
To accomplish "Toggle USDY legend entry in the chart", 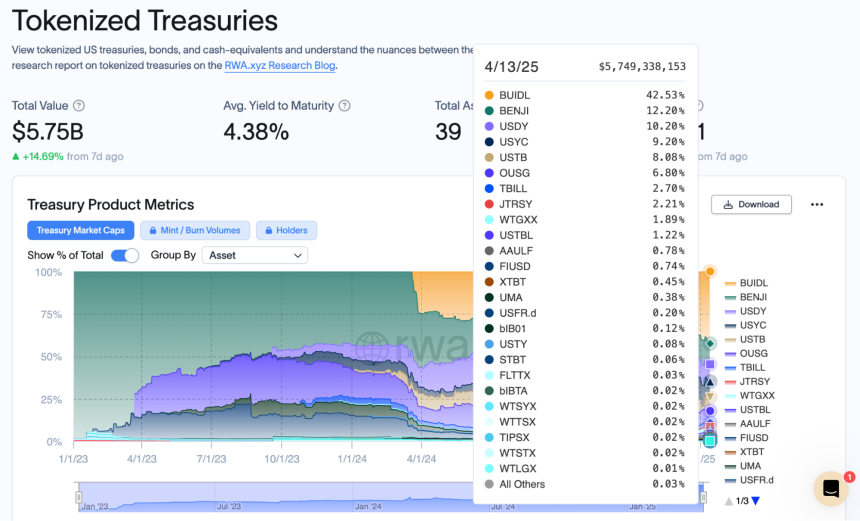I will (745, 311).
